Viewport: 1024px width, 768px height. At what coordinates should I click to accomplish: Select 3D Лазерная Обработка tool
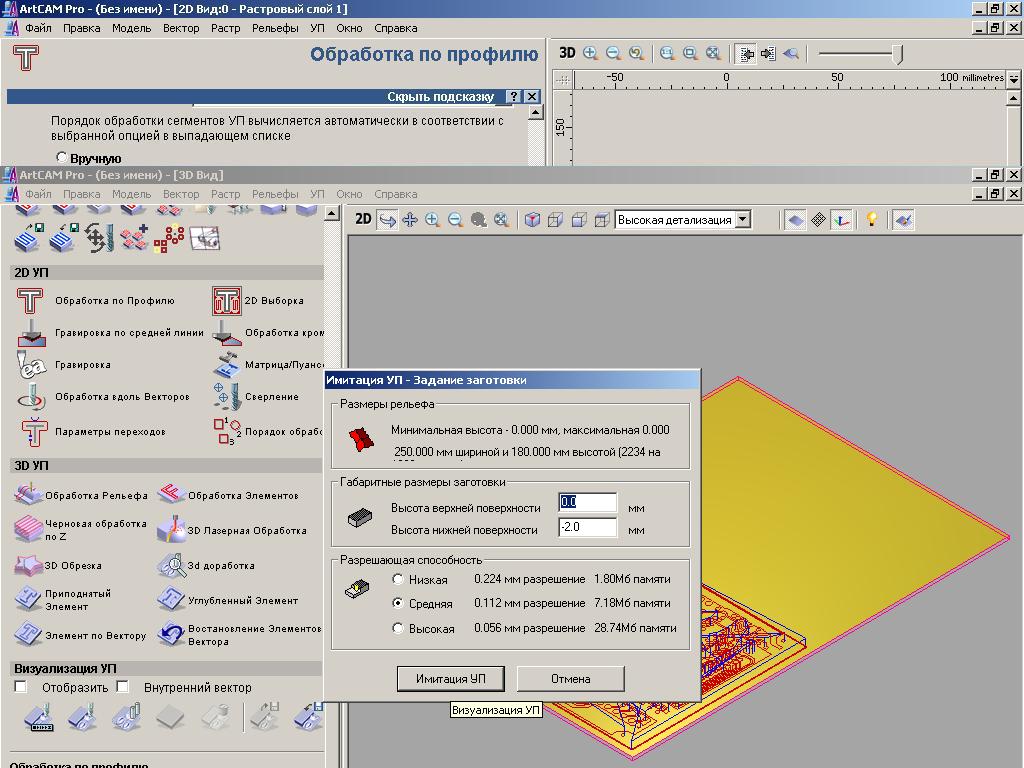pos(171,530)
